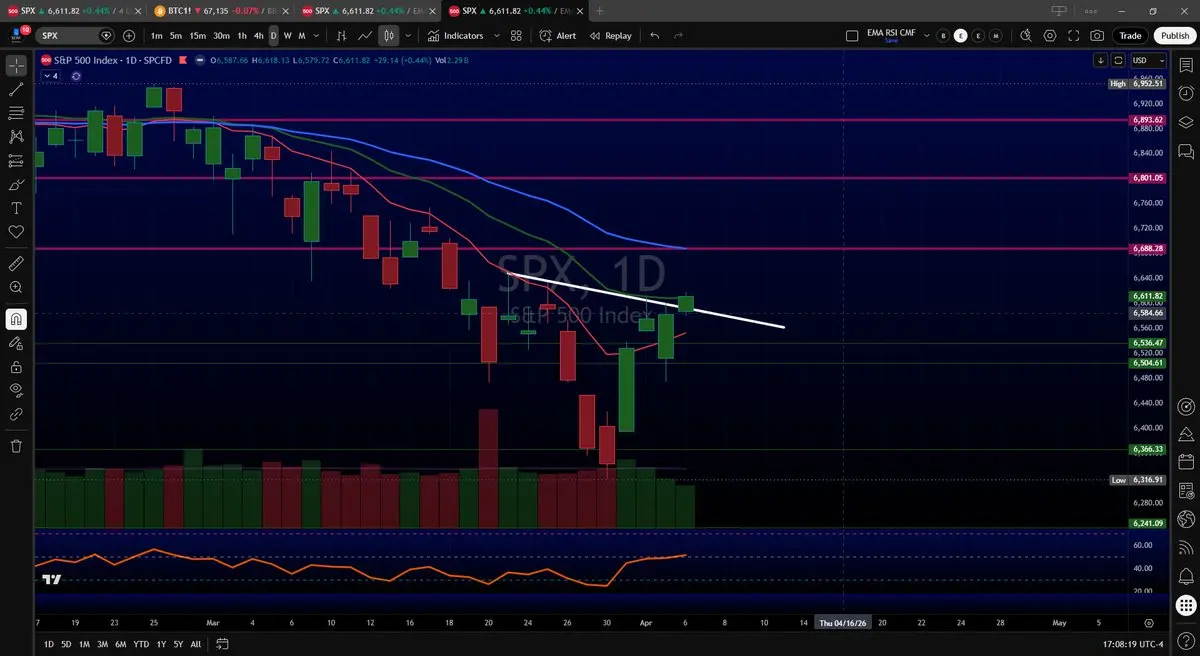This screenshot has width=1200, height=656.
Task: Add symbol with plus circle button
Action: (x=129, y=36)
